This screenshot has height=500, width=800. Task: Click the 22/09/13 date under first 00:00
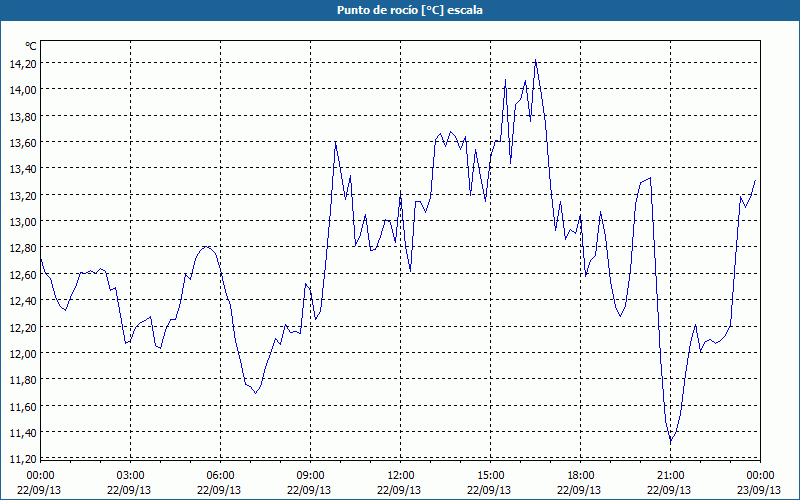click(x=39, y=490)
